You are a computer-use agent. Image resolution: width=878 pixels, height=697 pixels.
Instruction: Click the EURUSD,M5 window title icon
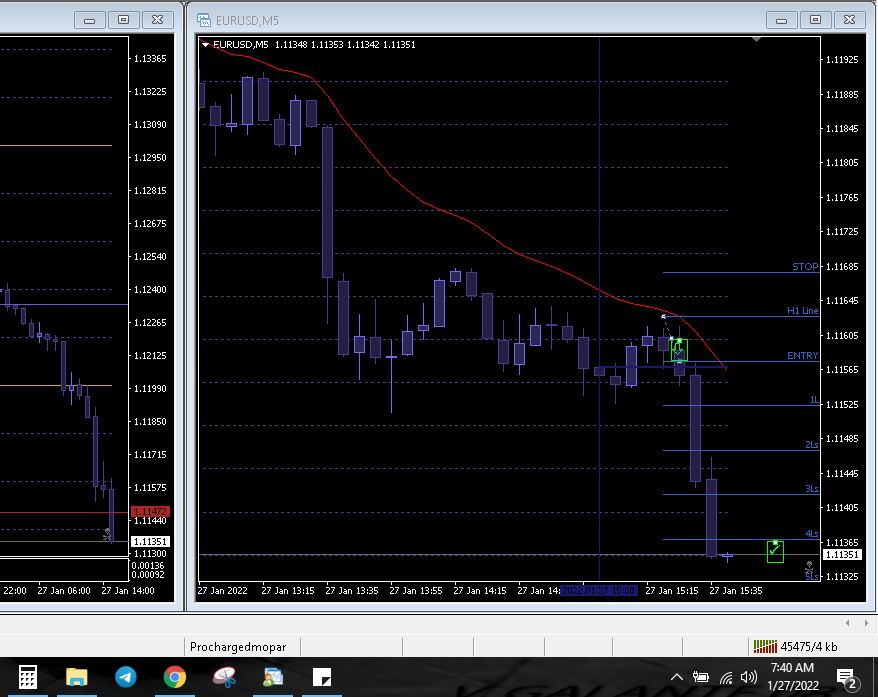pos(204,20)
